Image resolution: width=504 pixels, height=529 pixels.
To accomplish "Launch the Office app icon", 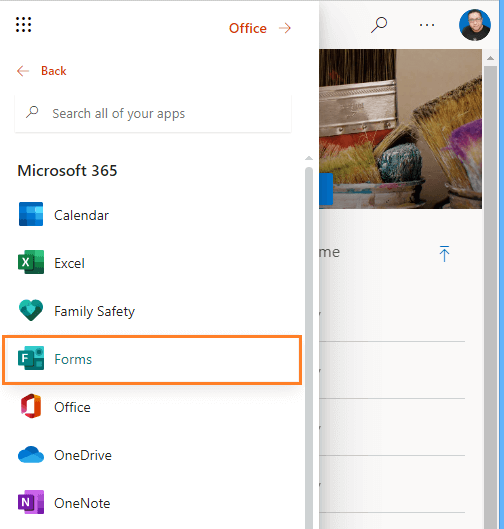I will pyautogui.click(x=31, y=406).
